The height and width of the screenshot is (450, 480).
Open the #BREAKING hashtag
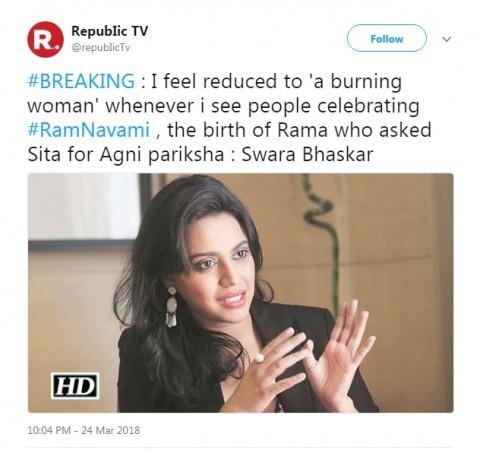(x=81, y=81)
